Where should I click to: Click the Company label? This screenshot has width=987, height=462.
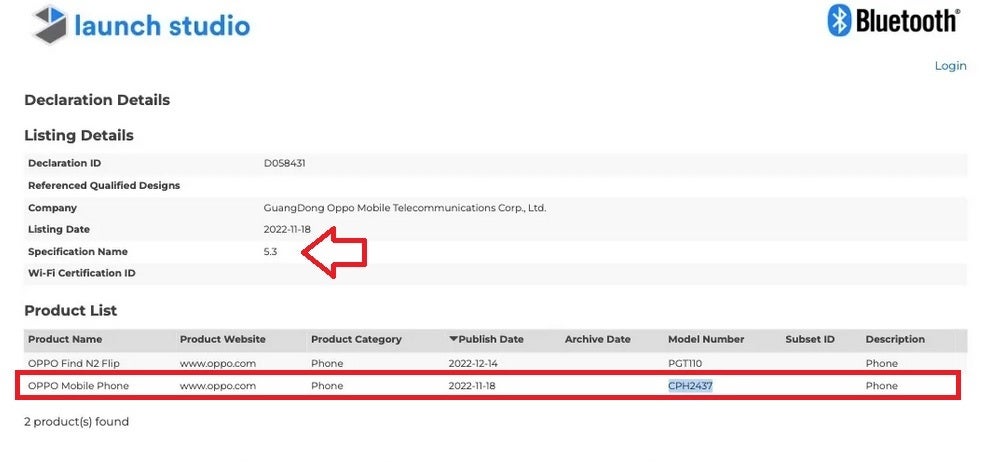(x=52, y=208)
